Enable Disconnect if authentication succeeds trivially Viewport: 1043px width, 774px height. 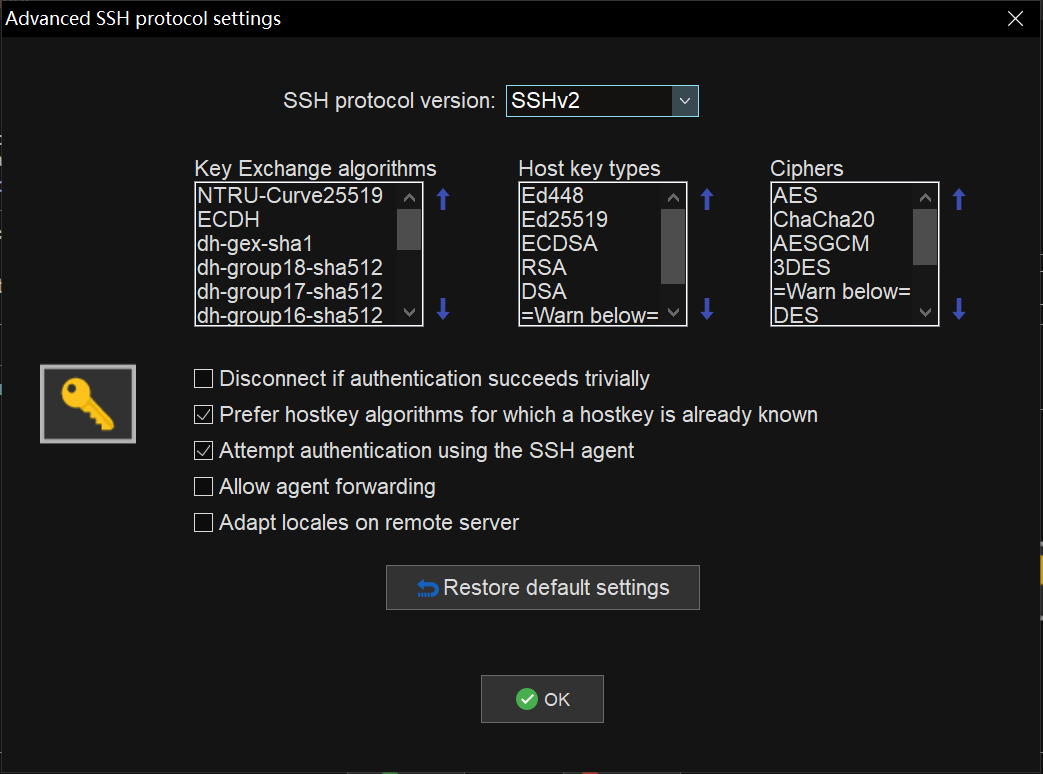tap(204, 379)
